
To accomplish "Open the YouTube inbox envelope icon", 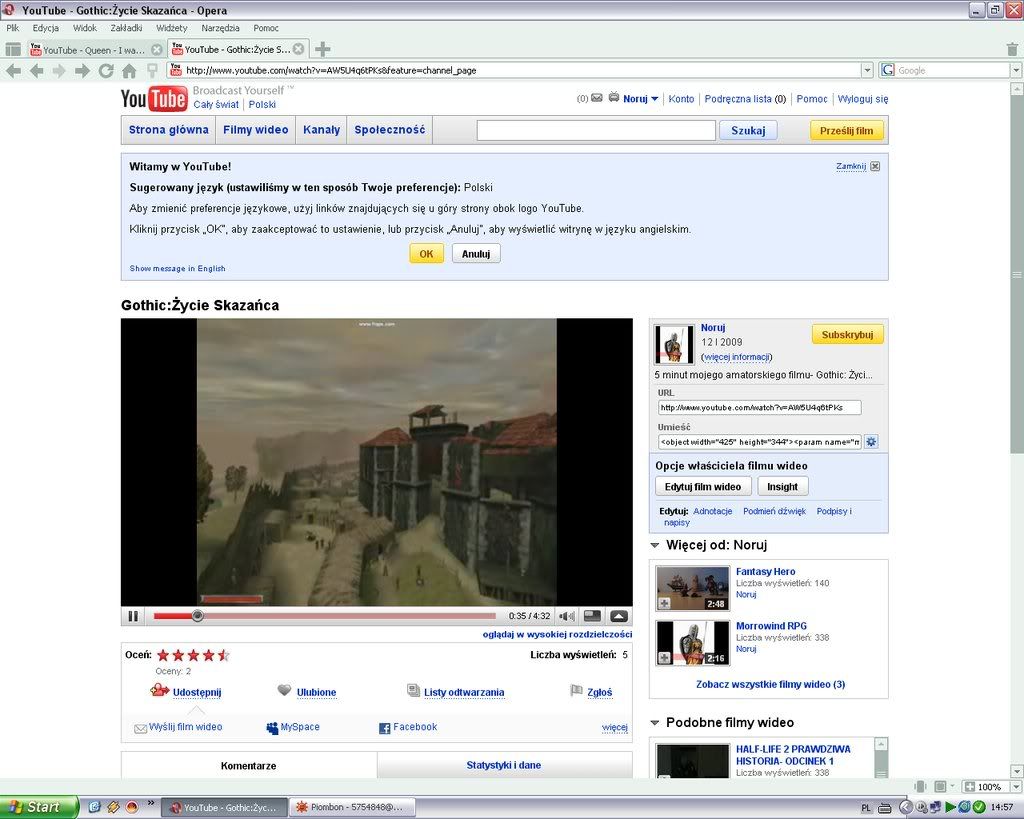I will (597, 99).
